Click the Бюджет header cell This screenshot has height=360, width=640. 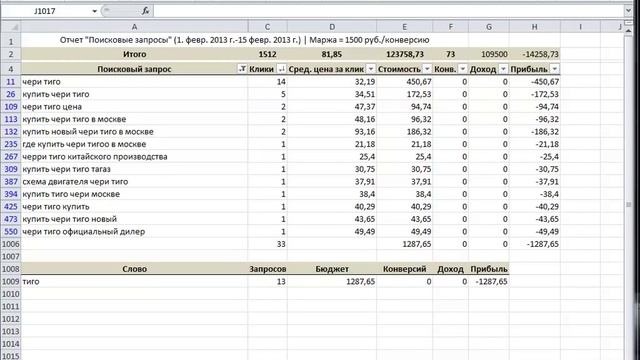tap(332, 269)
